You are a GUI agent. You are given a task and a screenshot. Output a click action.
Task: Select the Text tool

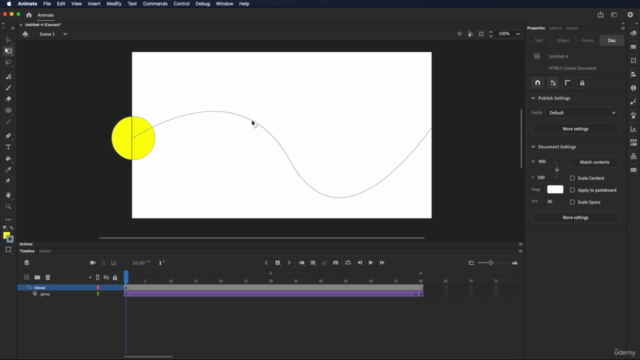pyautogui.click(x=8, y=147)
